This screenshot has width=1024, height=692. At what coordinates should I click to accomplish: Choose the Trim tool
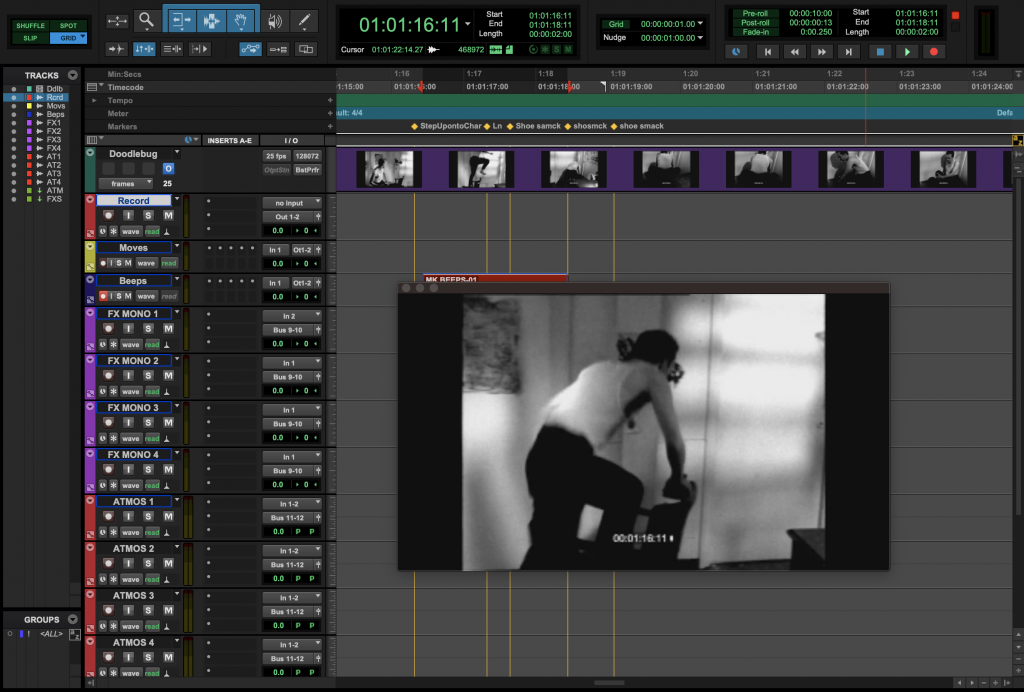[x=181, y=20]
